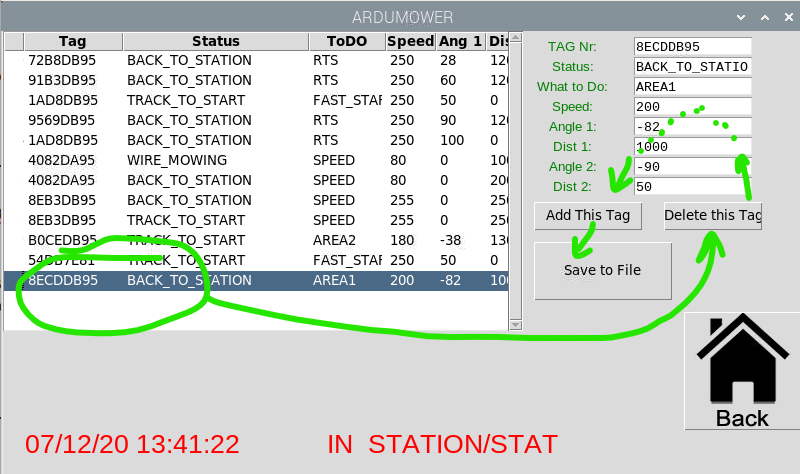This screenshot has height=474, width=800.
Task: Click the window maximize chevron in title bar
Action: (765, 17)
